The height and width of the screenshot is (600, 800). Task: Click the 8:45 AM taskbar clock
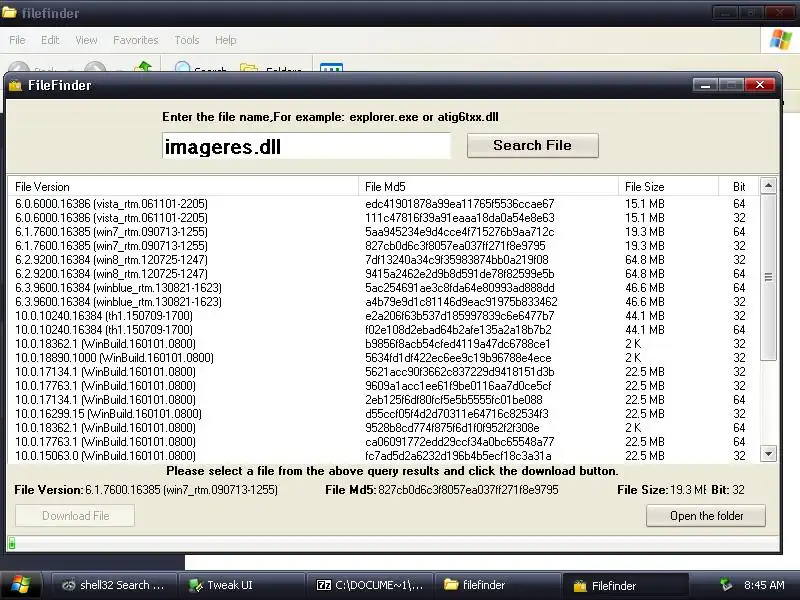[764, 585]
